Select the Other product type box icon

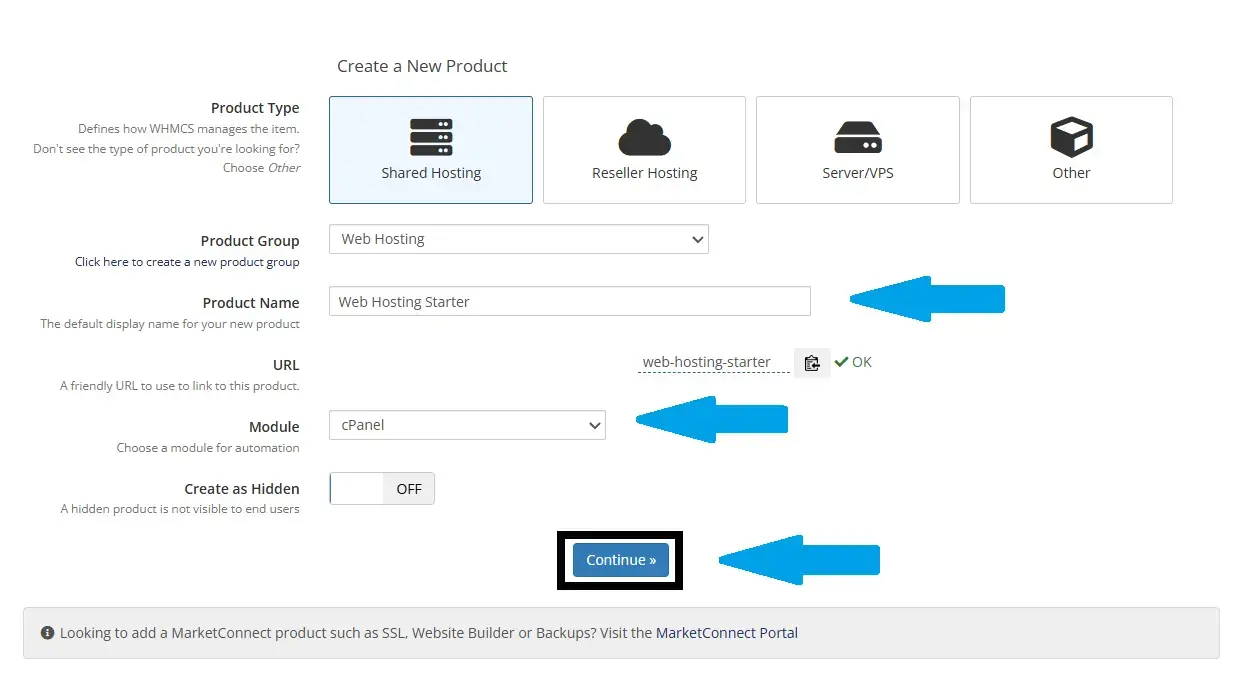1071,137
